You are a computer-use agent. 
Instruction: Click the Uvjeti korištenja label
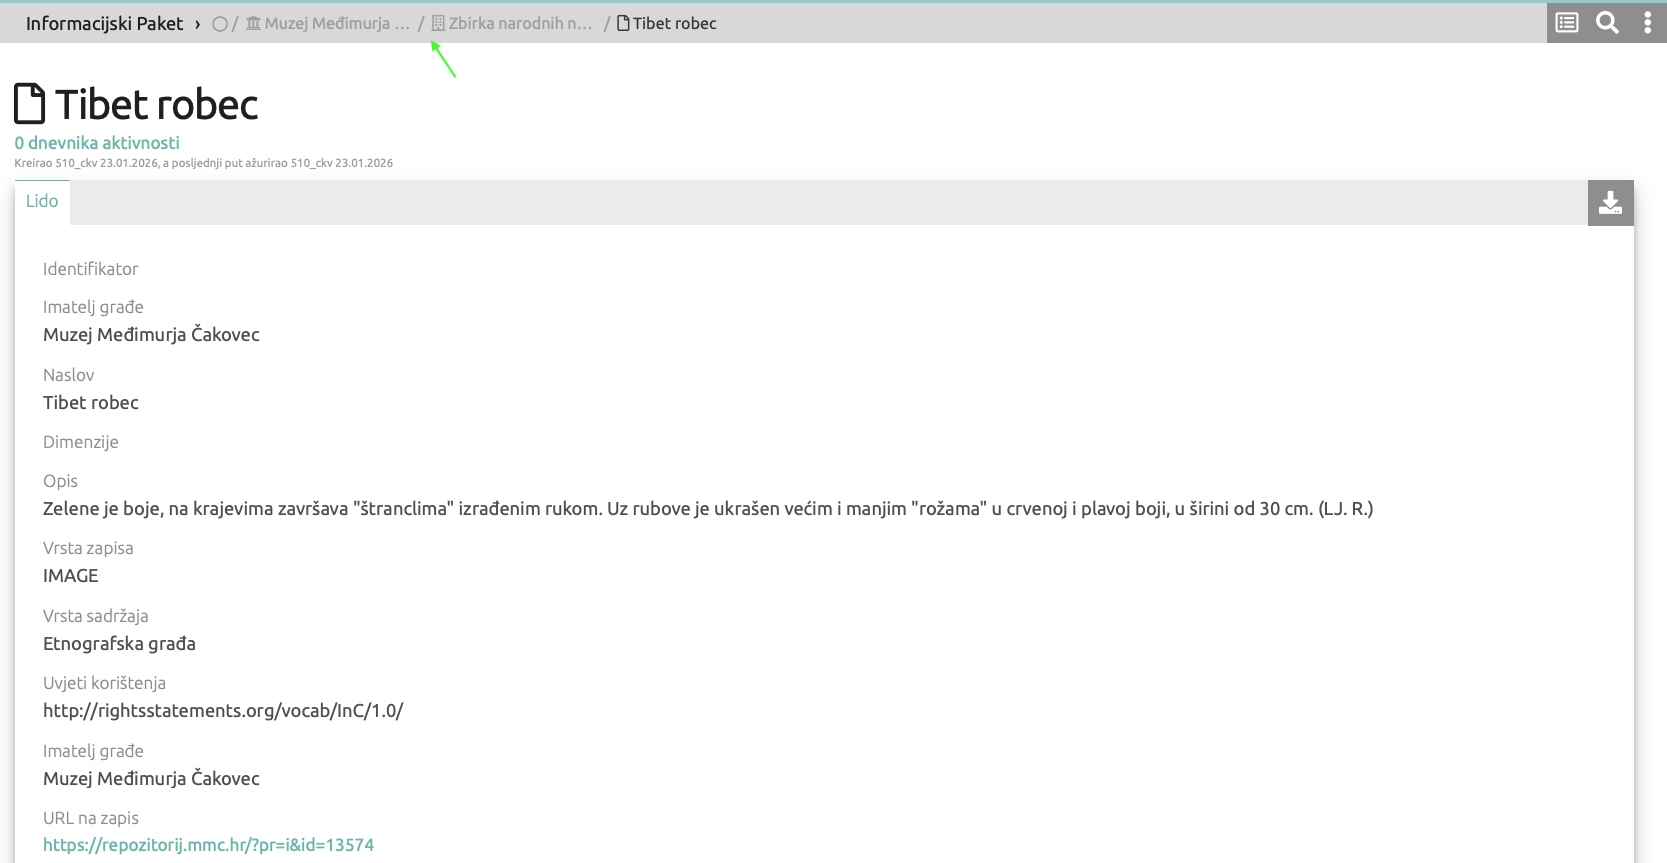click(x=104, y=683)
